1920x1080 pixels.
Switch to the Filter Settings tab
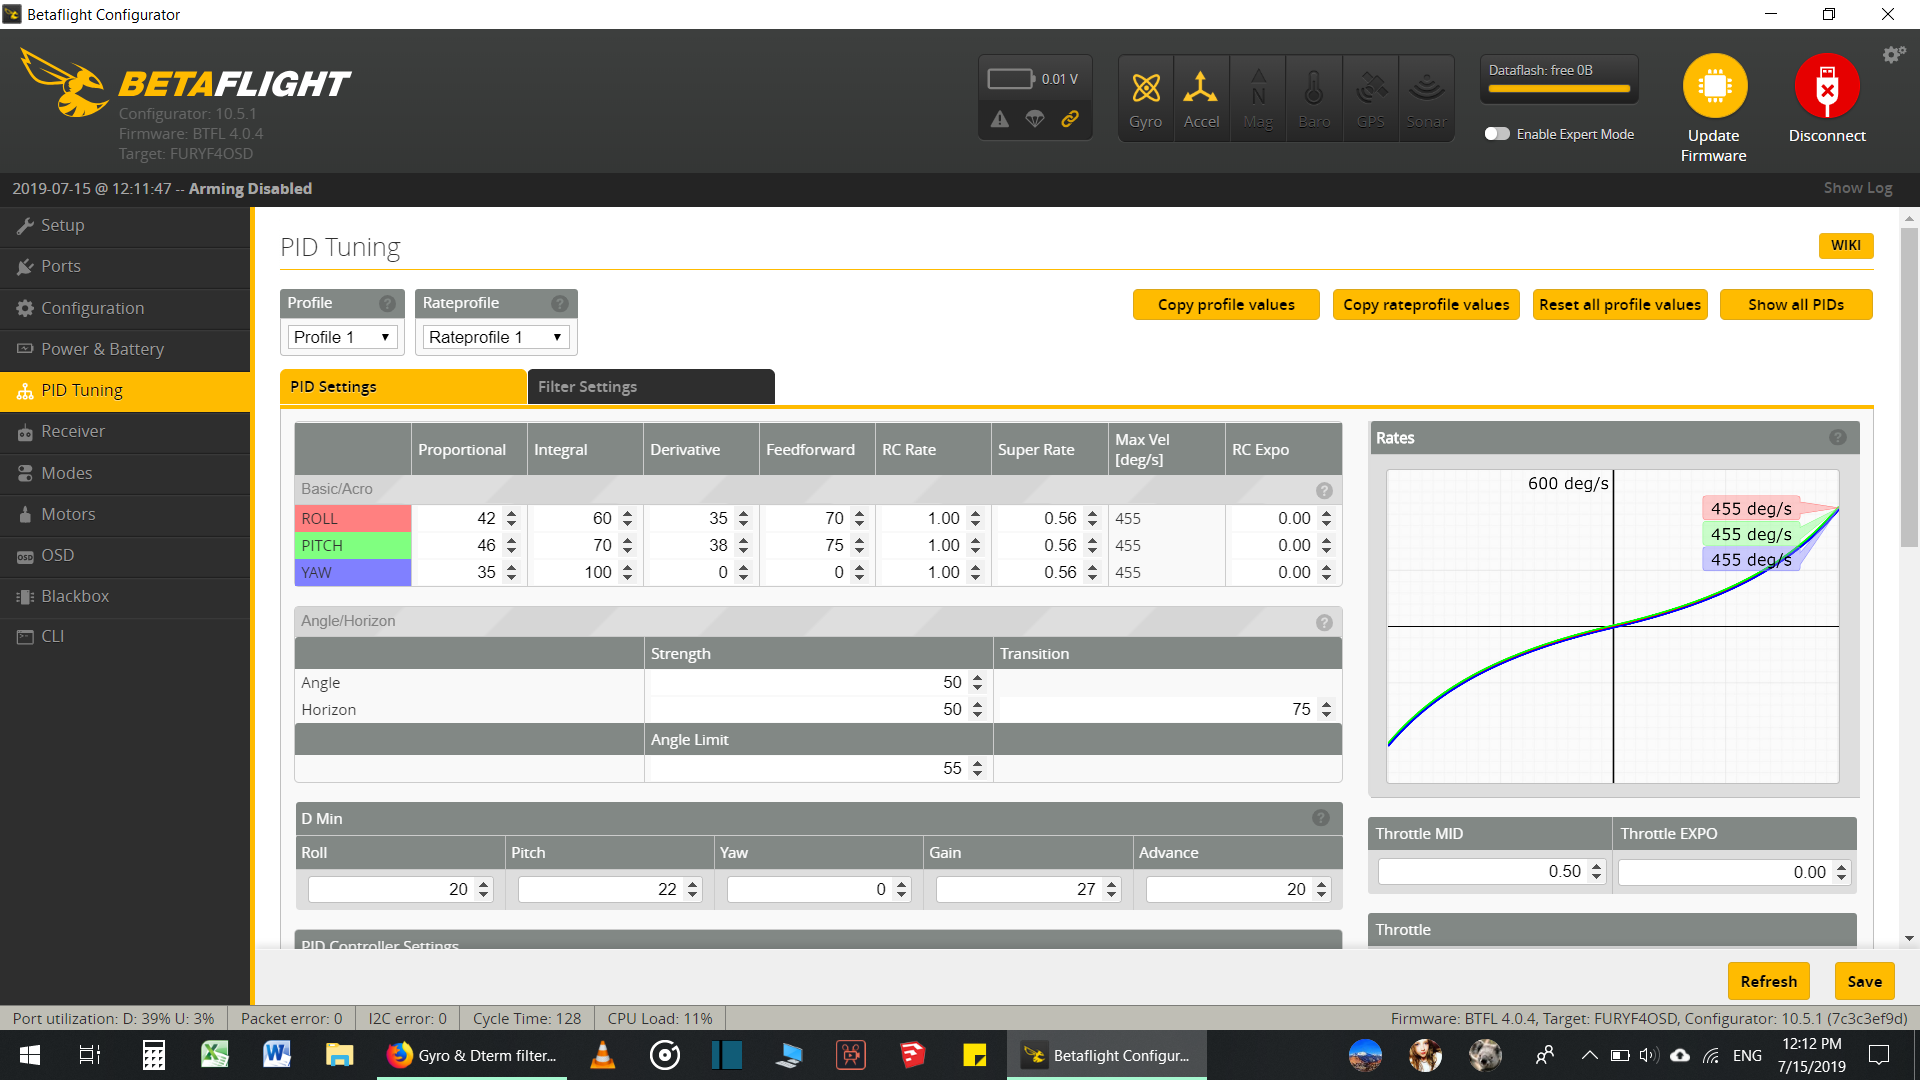coord(650,387)
